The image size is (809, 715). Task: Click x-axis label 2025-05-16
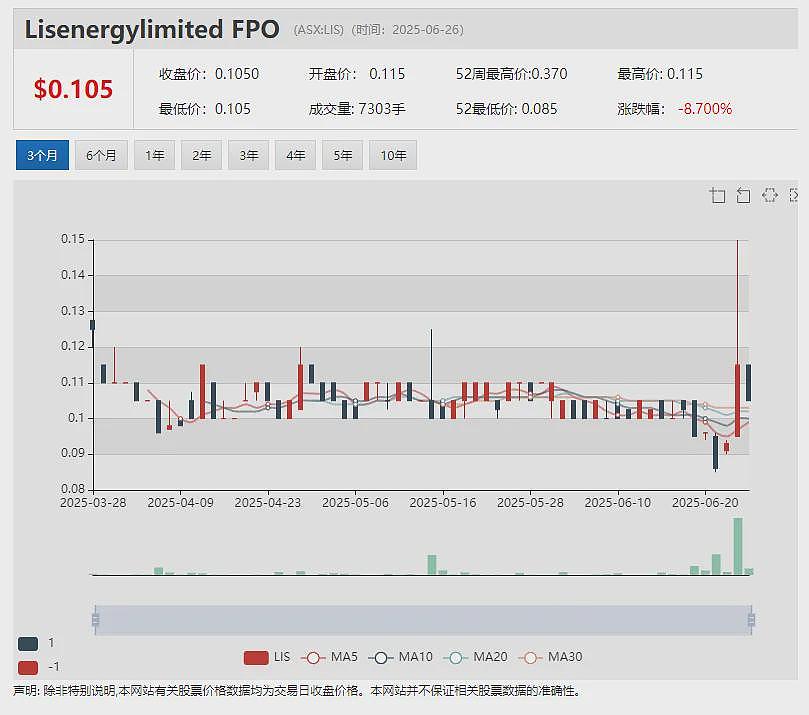(x=443, y=503)
